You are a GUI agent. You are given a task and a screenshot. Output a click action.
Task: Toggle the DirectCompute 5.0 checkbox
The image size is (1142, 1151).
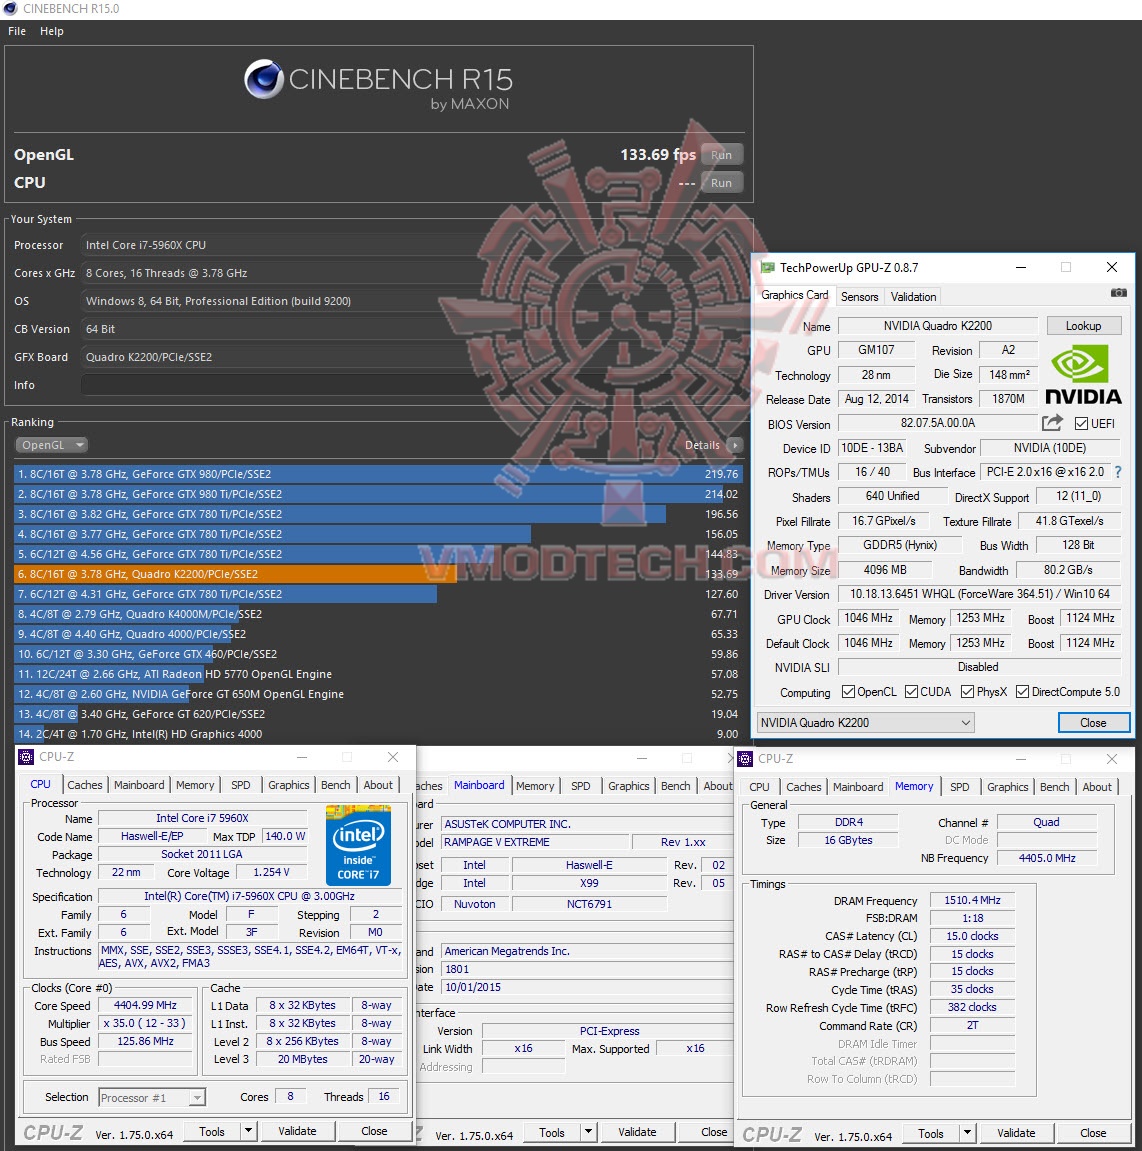[1022, 691]
